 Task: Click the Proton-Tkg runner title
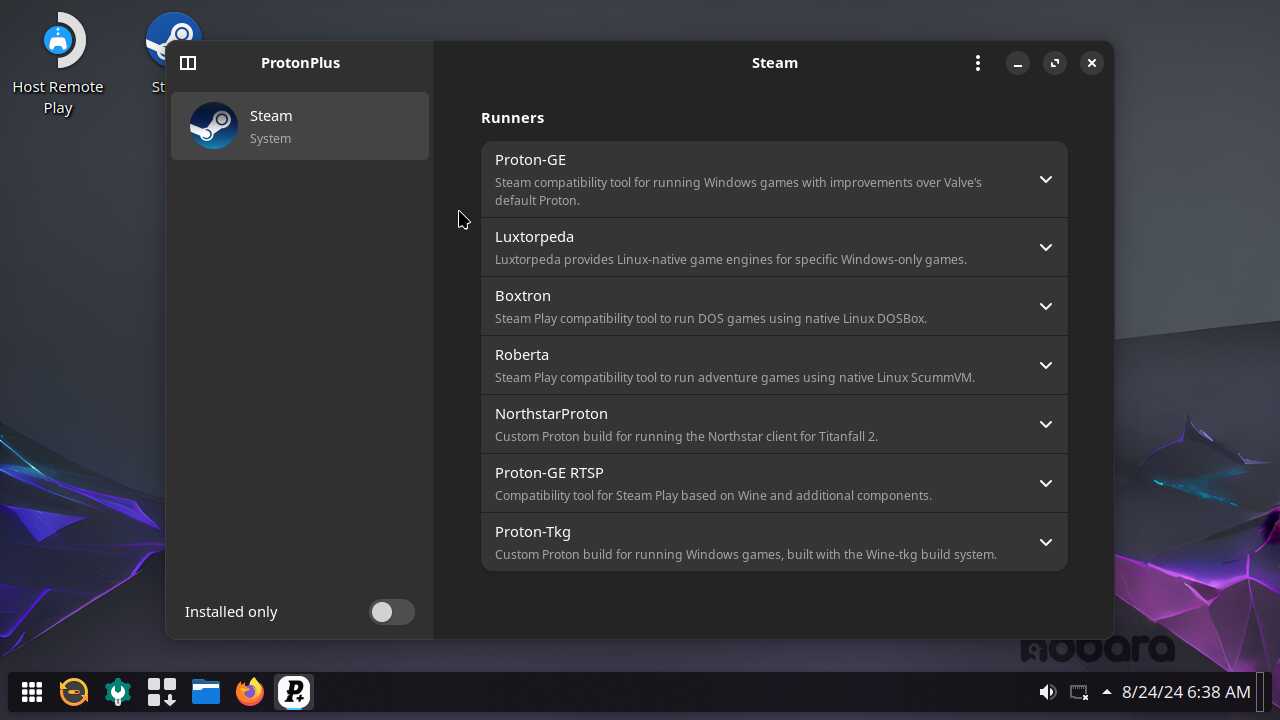pyautogui.click(x=533, y=532)
